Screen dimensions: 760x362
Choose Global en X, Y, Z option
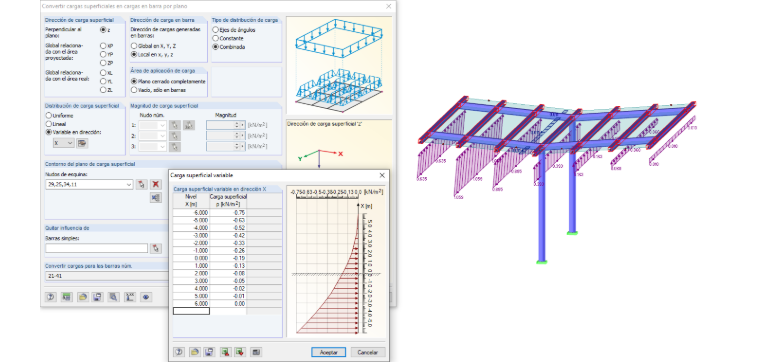point(134,46)
